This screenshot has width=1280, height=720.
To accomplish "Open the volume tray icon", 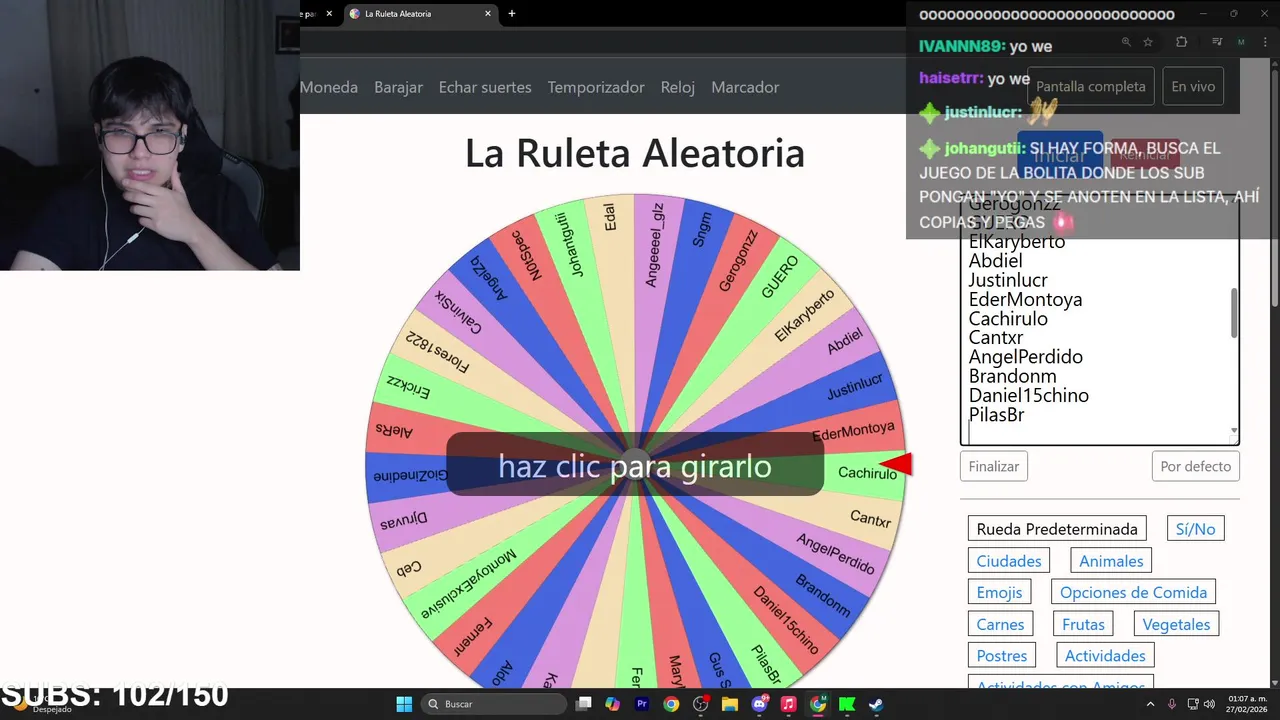I will 1210,704.
